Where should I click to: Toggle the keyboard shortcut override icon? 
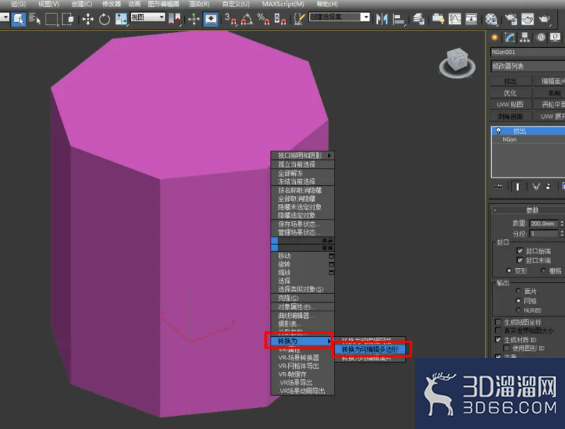tap(211, 19)
